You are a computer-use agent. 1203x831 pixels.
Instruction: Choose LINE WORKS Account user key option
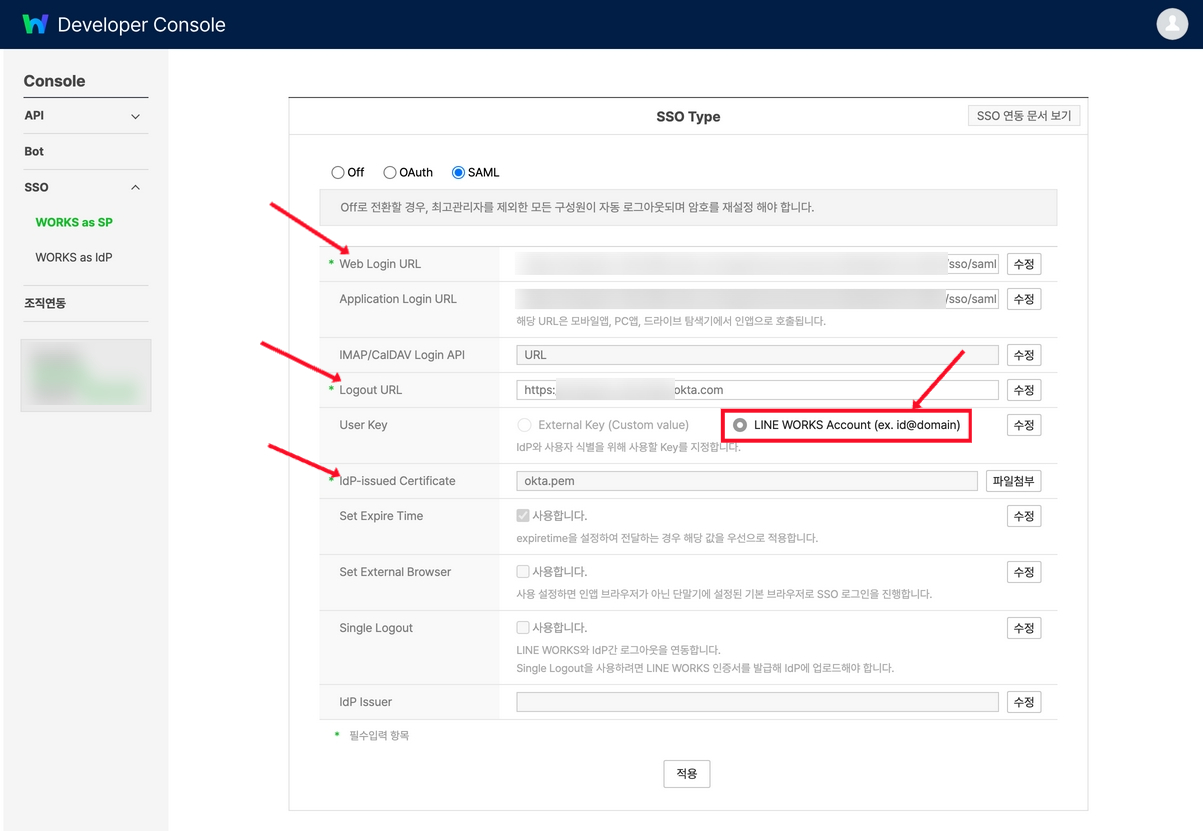tap(740, 425)
